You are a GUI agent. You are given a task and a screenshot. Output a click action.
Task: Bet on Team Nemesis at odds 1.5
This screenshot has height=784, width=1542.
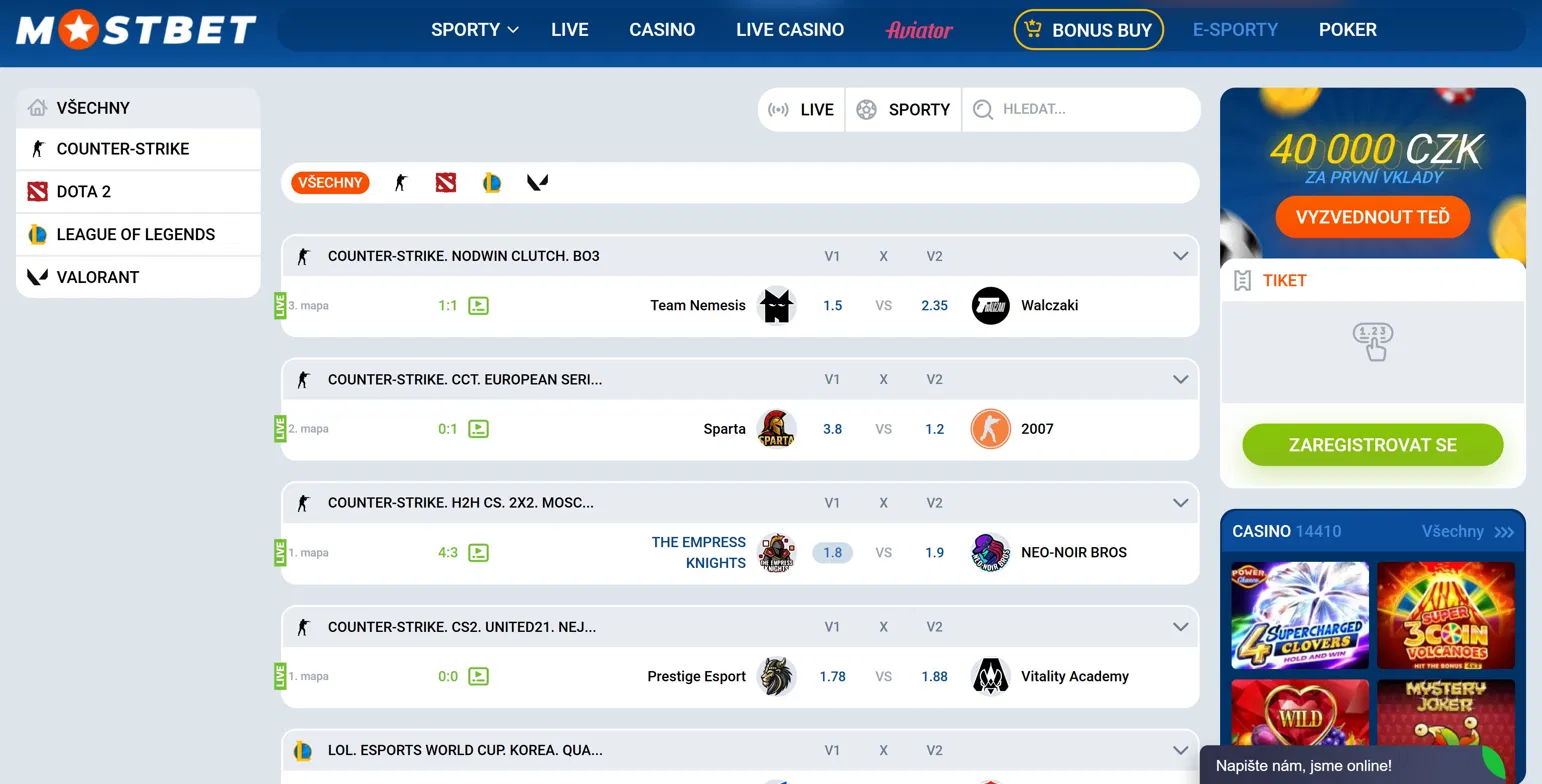click(832, 306)
